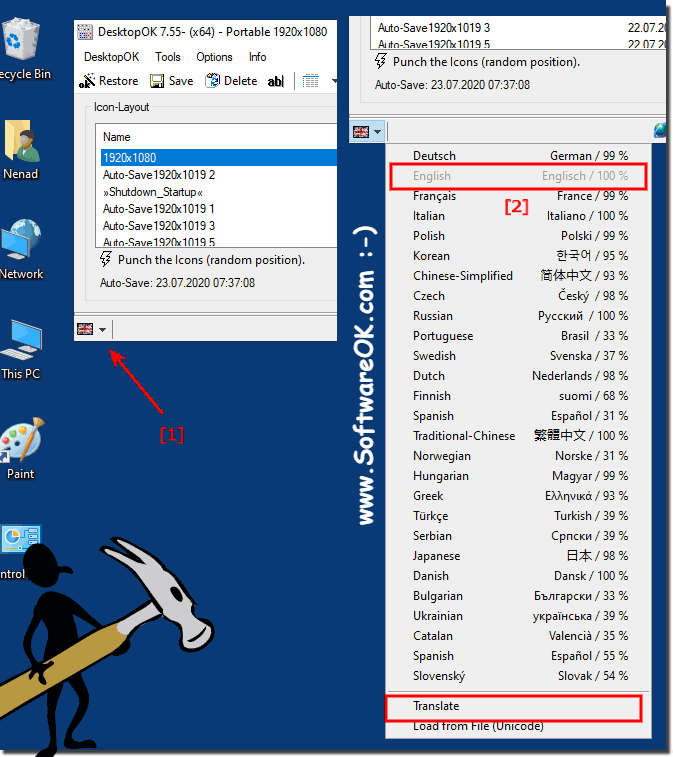Click the lightning icon in right window

coord(380,61)
